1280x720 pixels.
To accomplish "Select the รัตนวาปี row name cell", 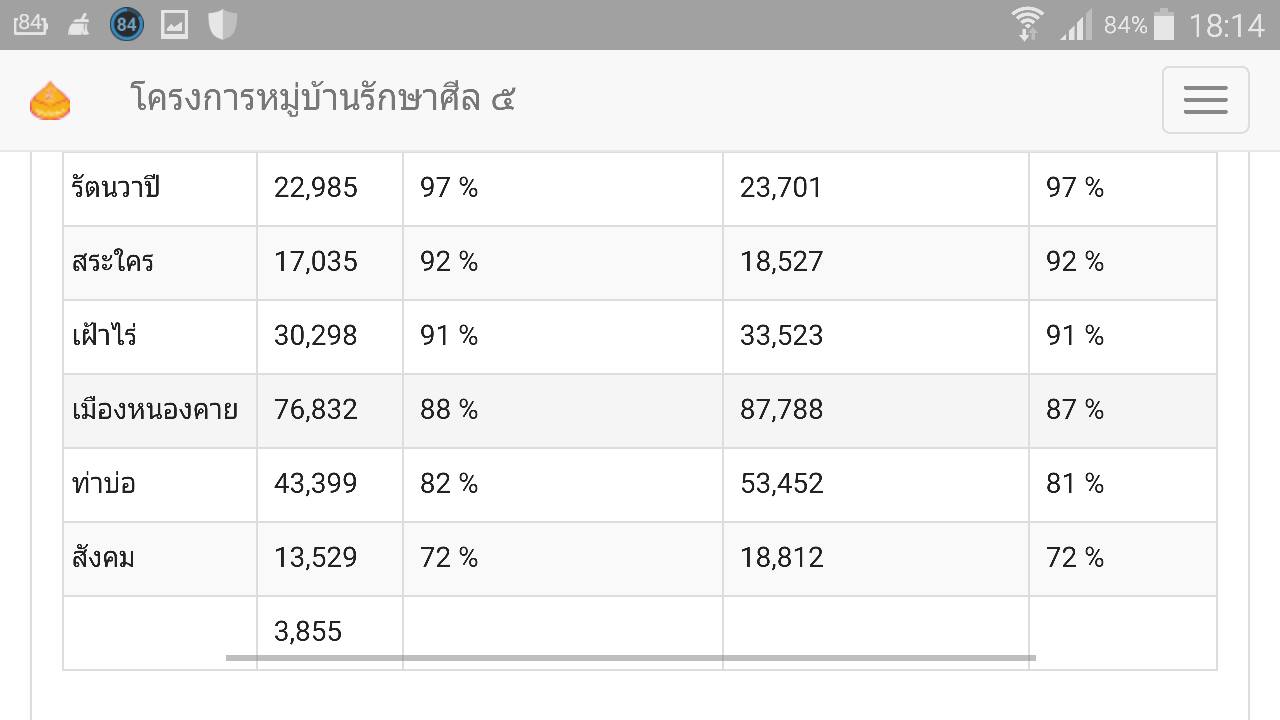I will click(160, 188).
